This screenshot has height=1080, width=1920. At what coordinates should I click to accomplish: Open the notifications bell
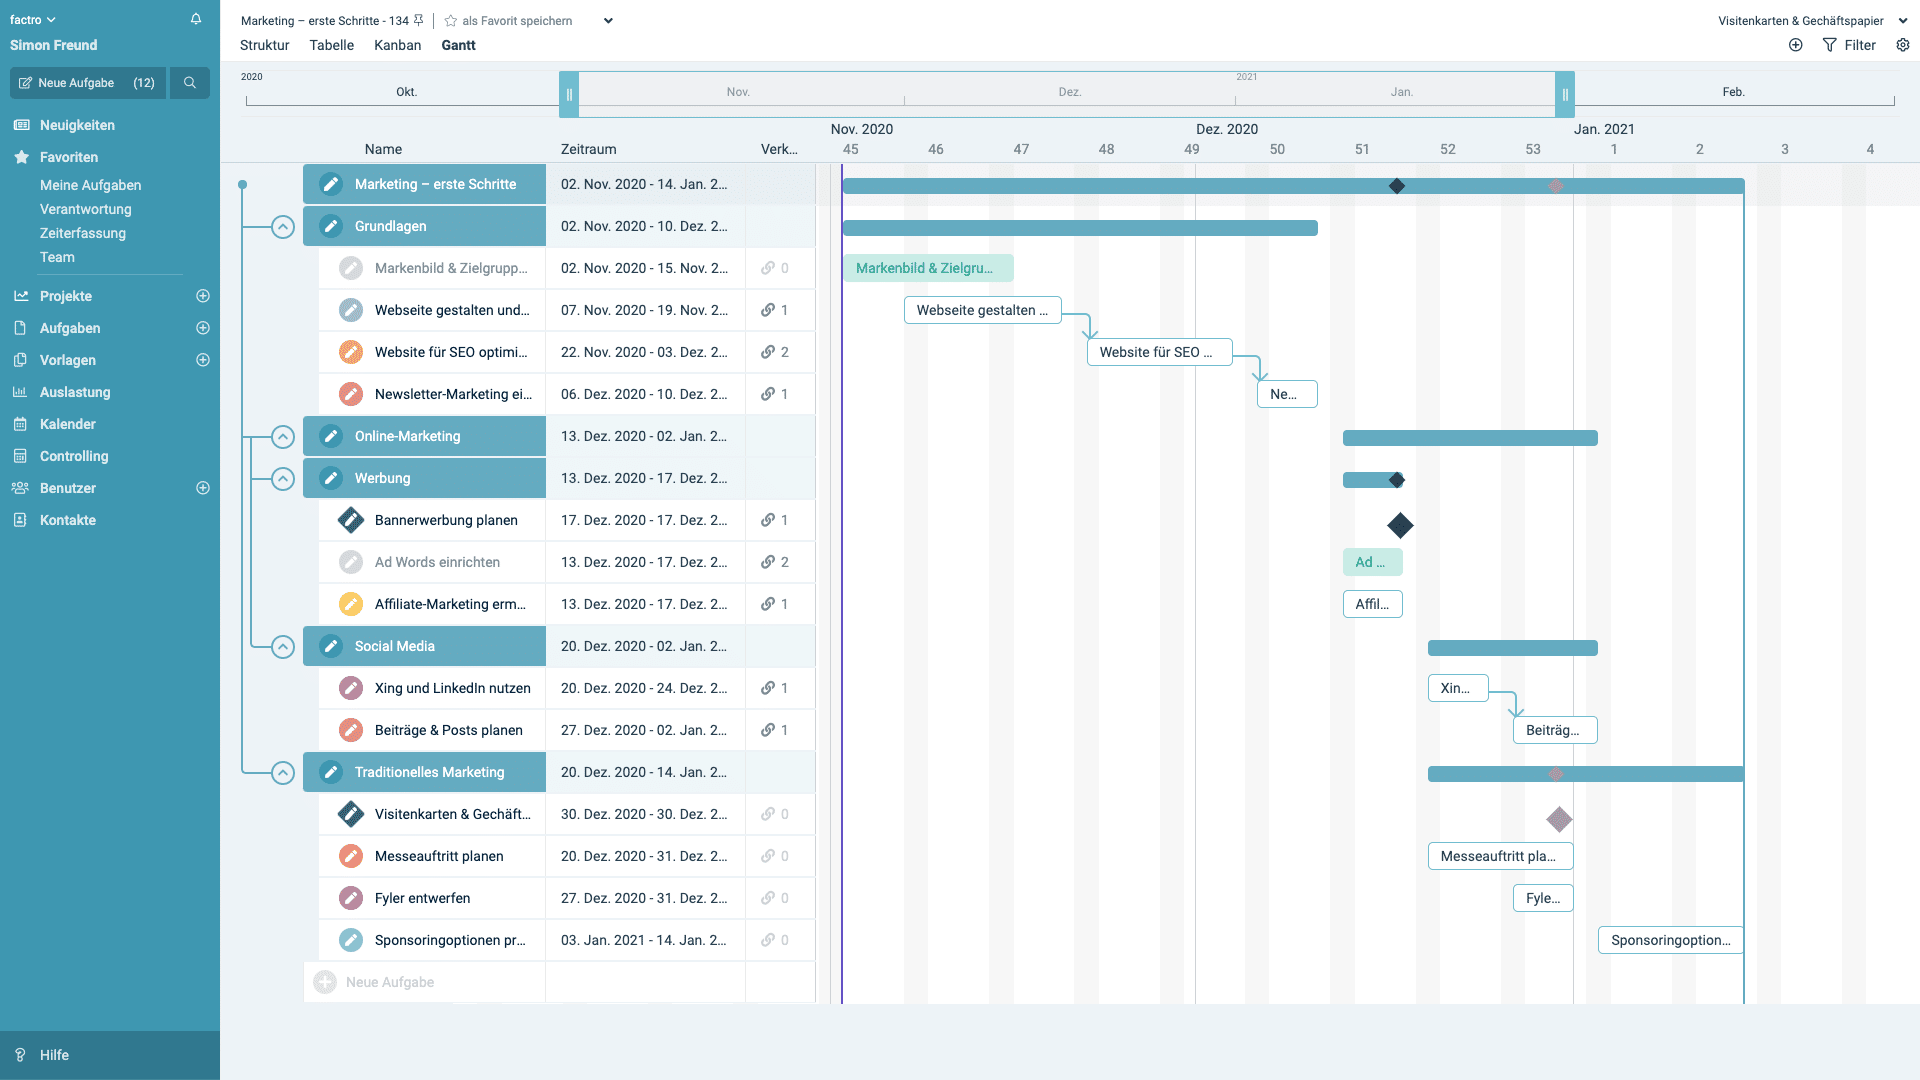196,19
